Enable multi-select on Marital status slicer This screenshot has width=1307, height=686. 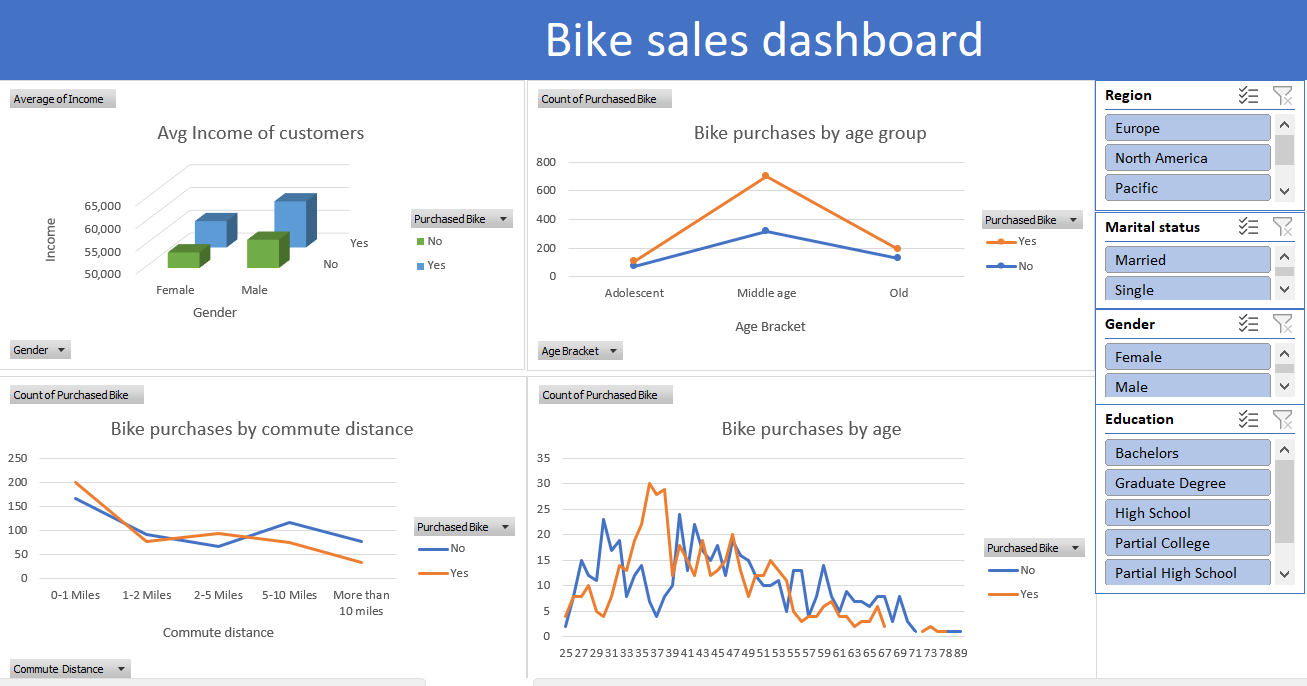1248,227
